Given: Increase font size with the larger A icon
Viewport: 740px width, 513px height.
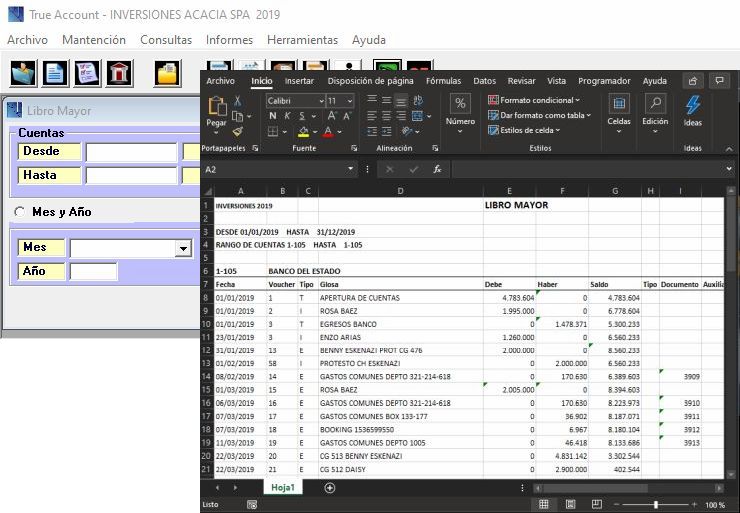Looking at the screenshot, I should [332, 116].
